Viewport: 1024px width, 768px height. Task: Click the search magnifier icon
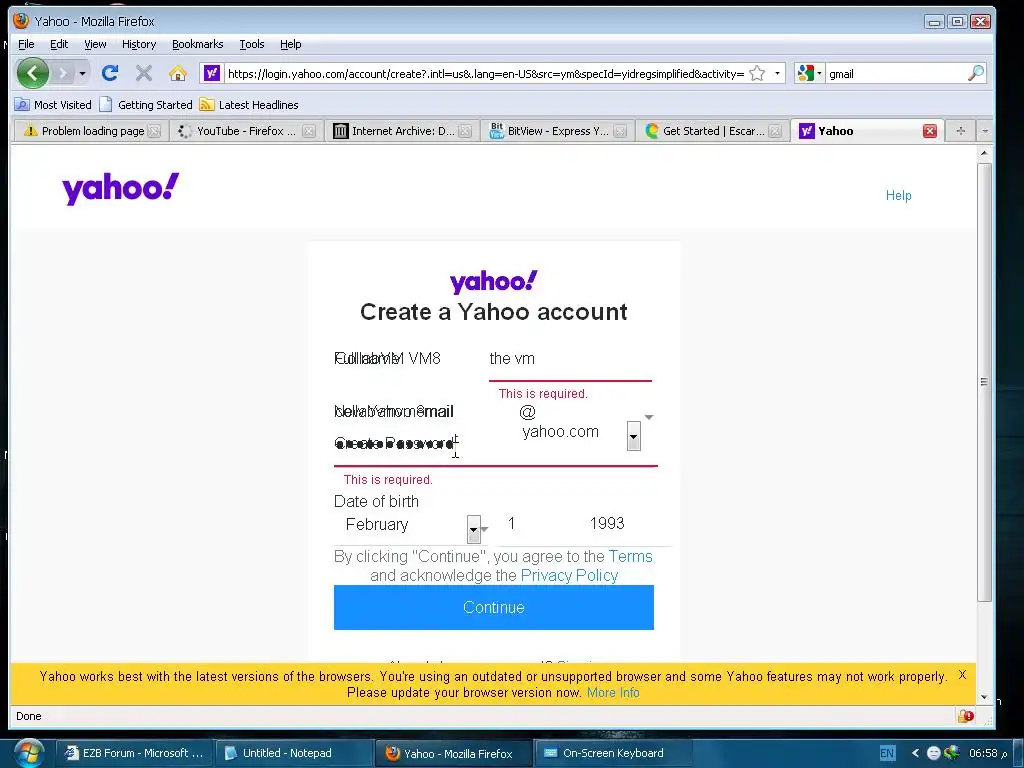click(x=975, y=73)
